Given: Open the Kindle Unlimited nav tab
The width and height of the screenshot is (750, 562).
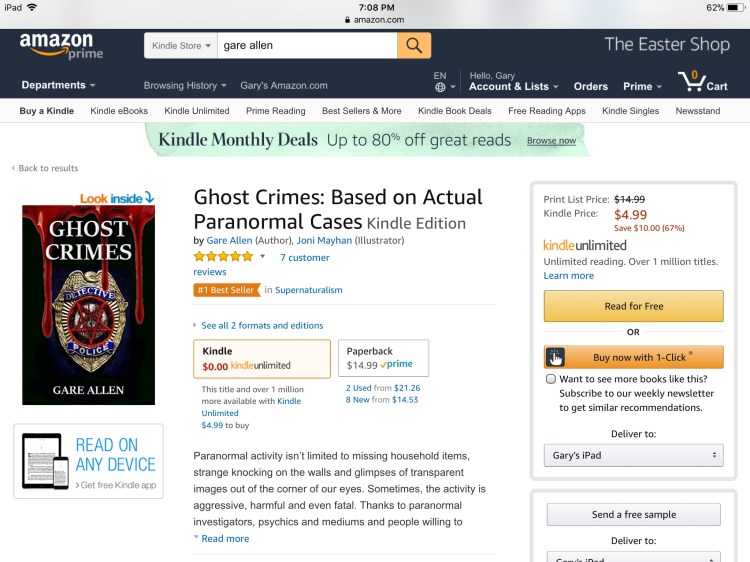Looking at the screenshot, I should point(197,111).
